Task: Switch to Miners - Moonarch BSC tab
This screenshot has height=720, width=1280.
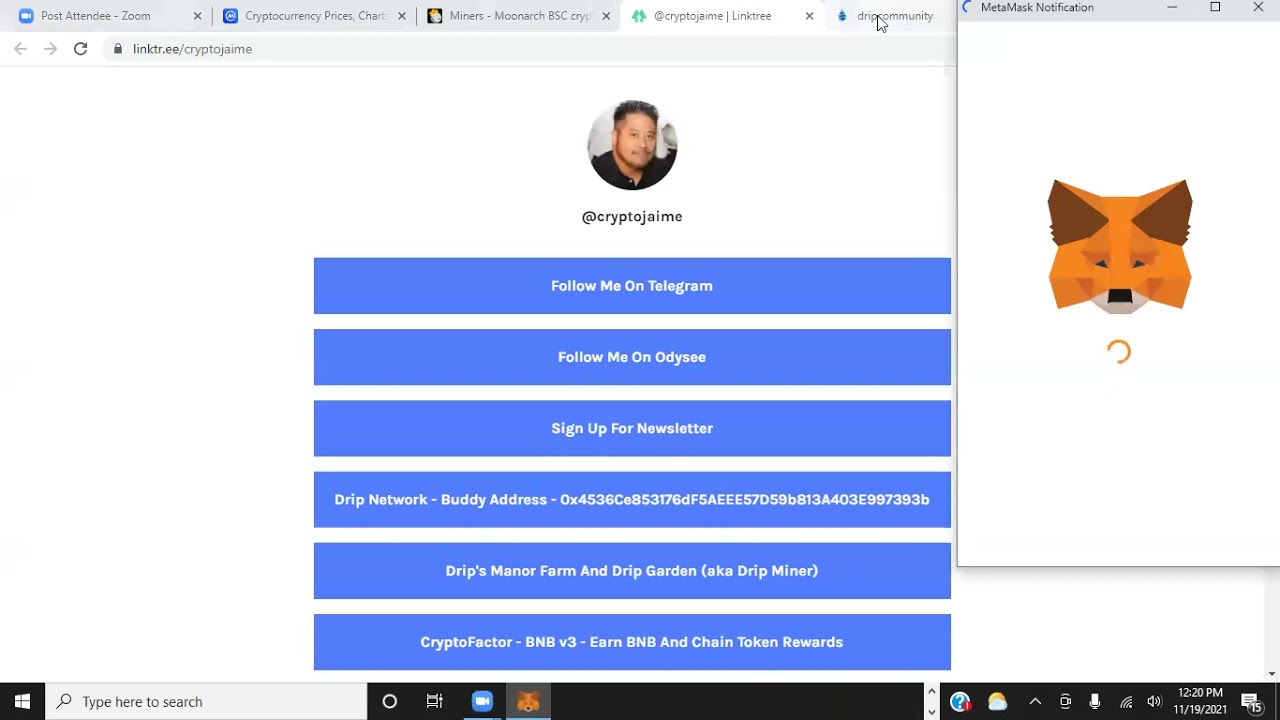Action: click(520, 16)
